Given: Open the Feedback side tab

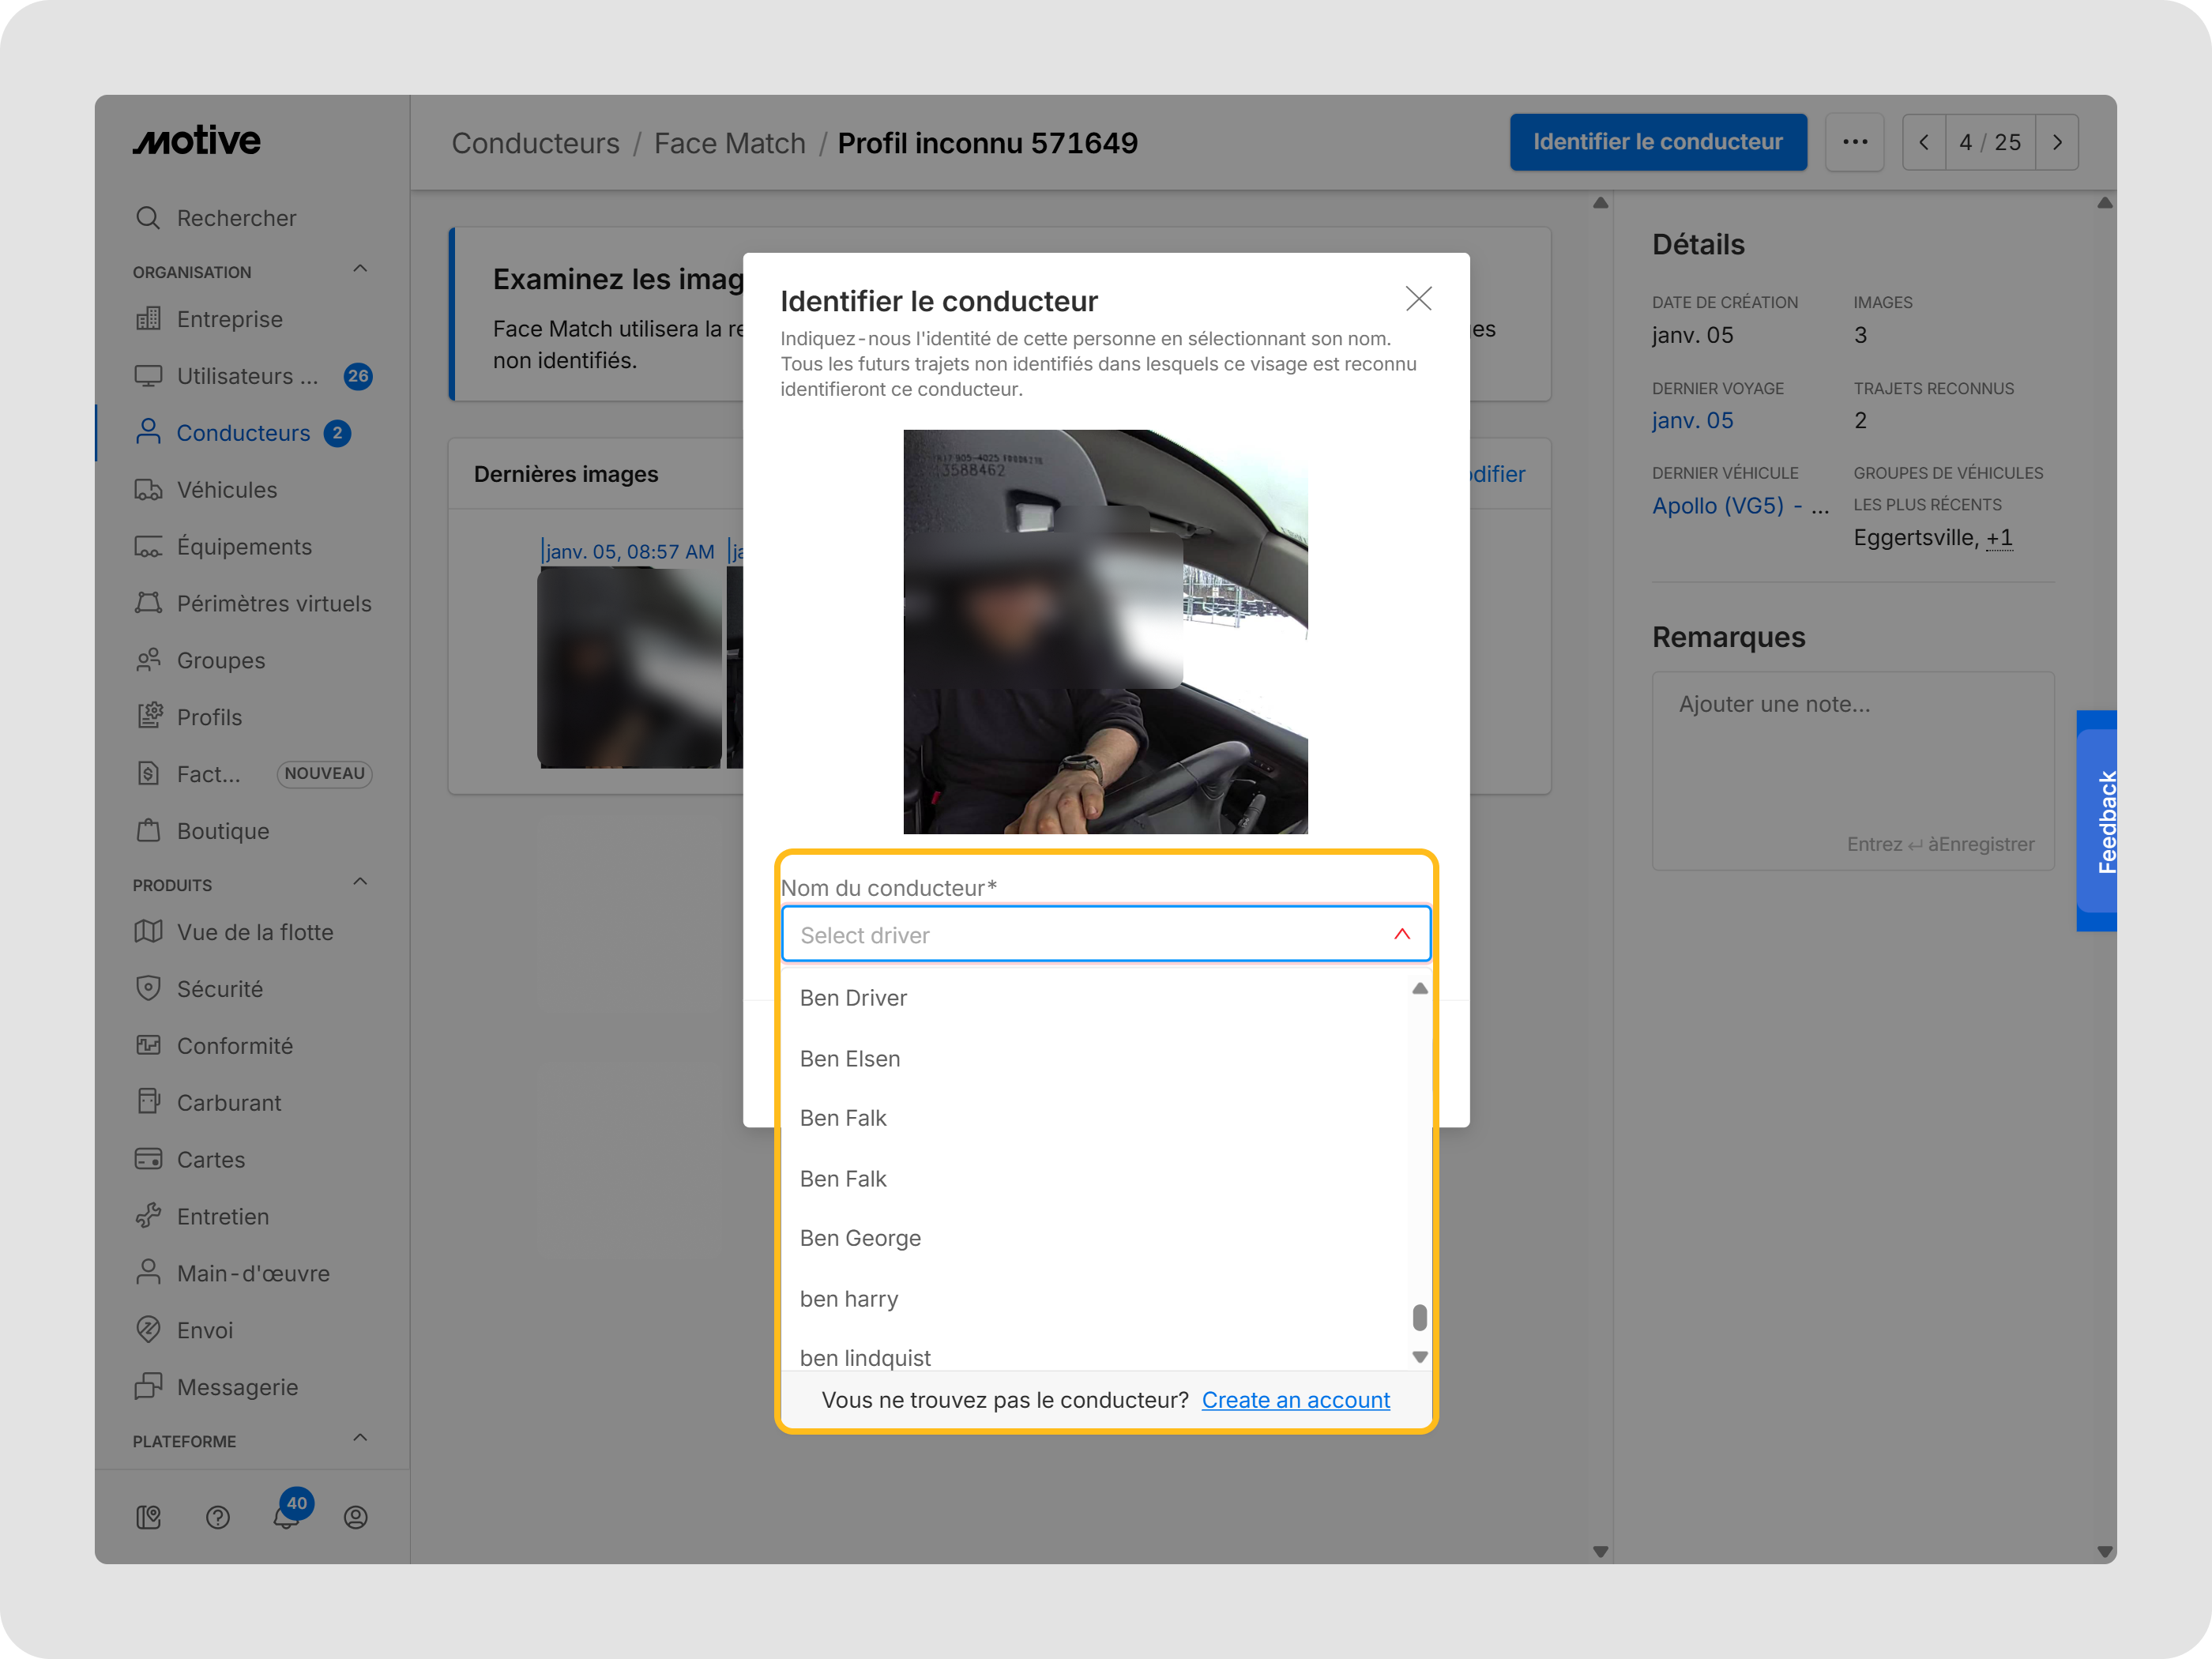Looking at the screenshot, I should point(2104,821).
